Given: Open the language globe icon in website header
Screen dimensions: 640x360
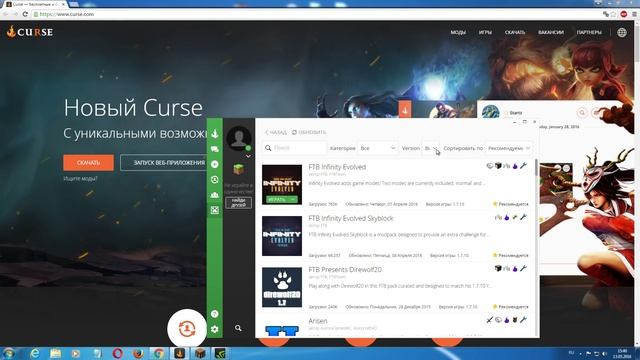Looking at the screenshot, I should pos(622,32).
